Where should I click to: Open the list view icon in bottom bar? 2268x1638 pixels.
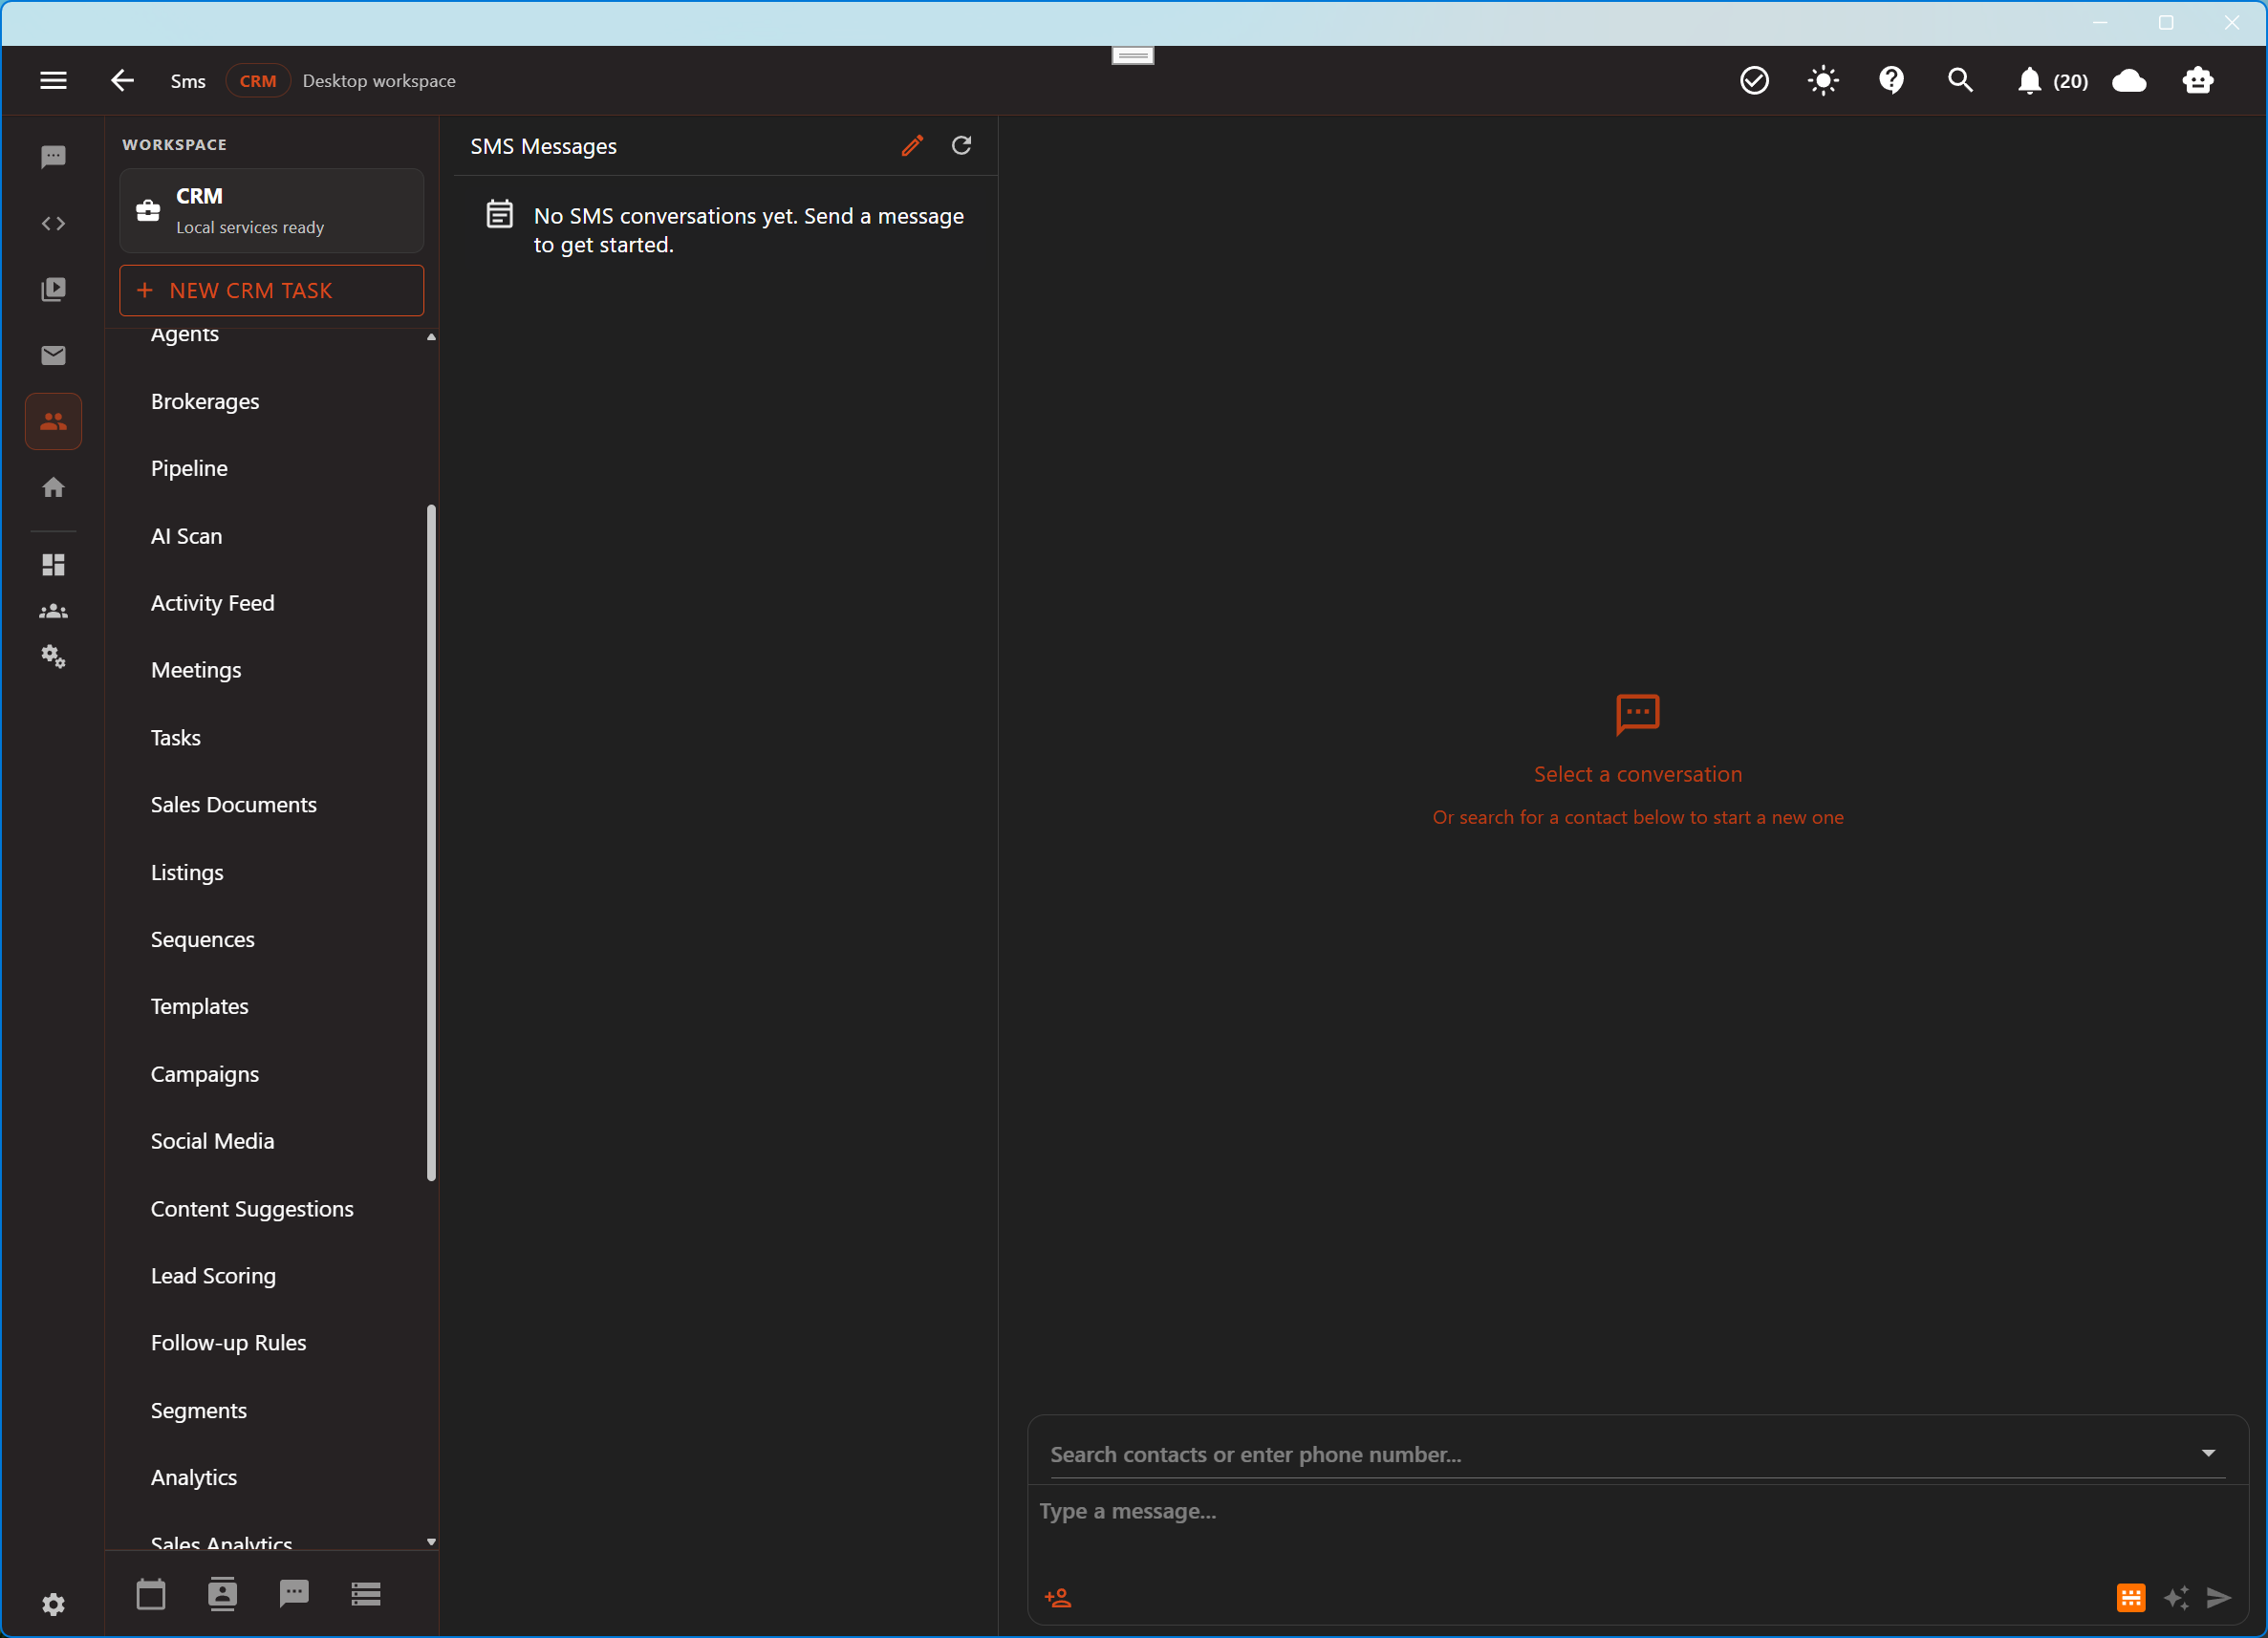pyautogui.click(x=366, y=1594)
